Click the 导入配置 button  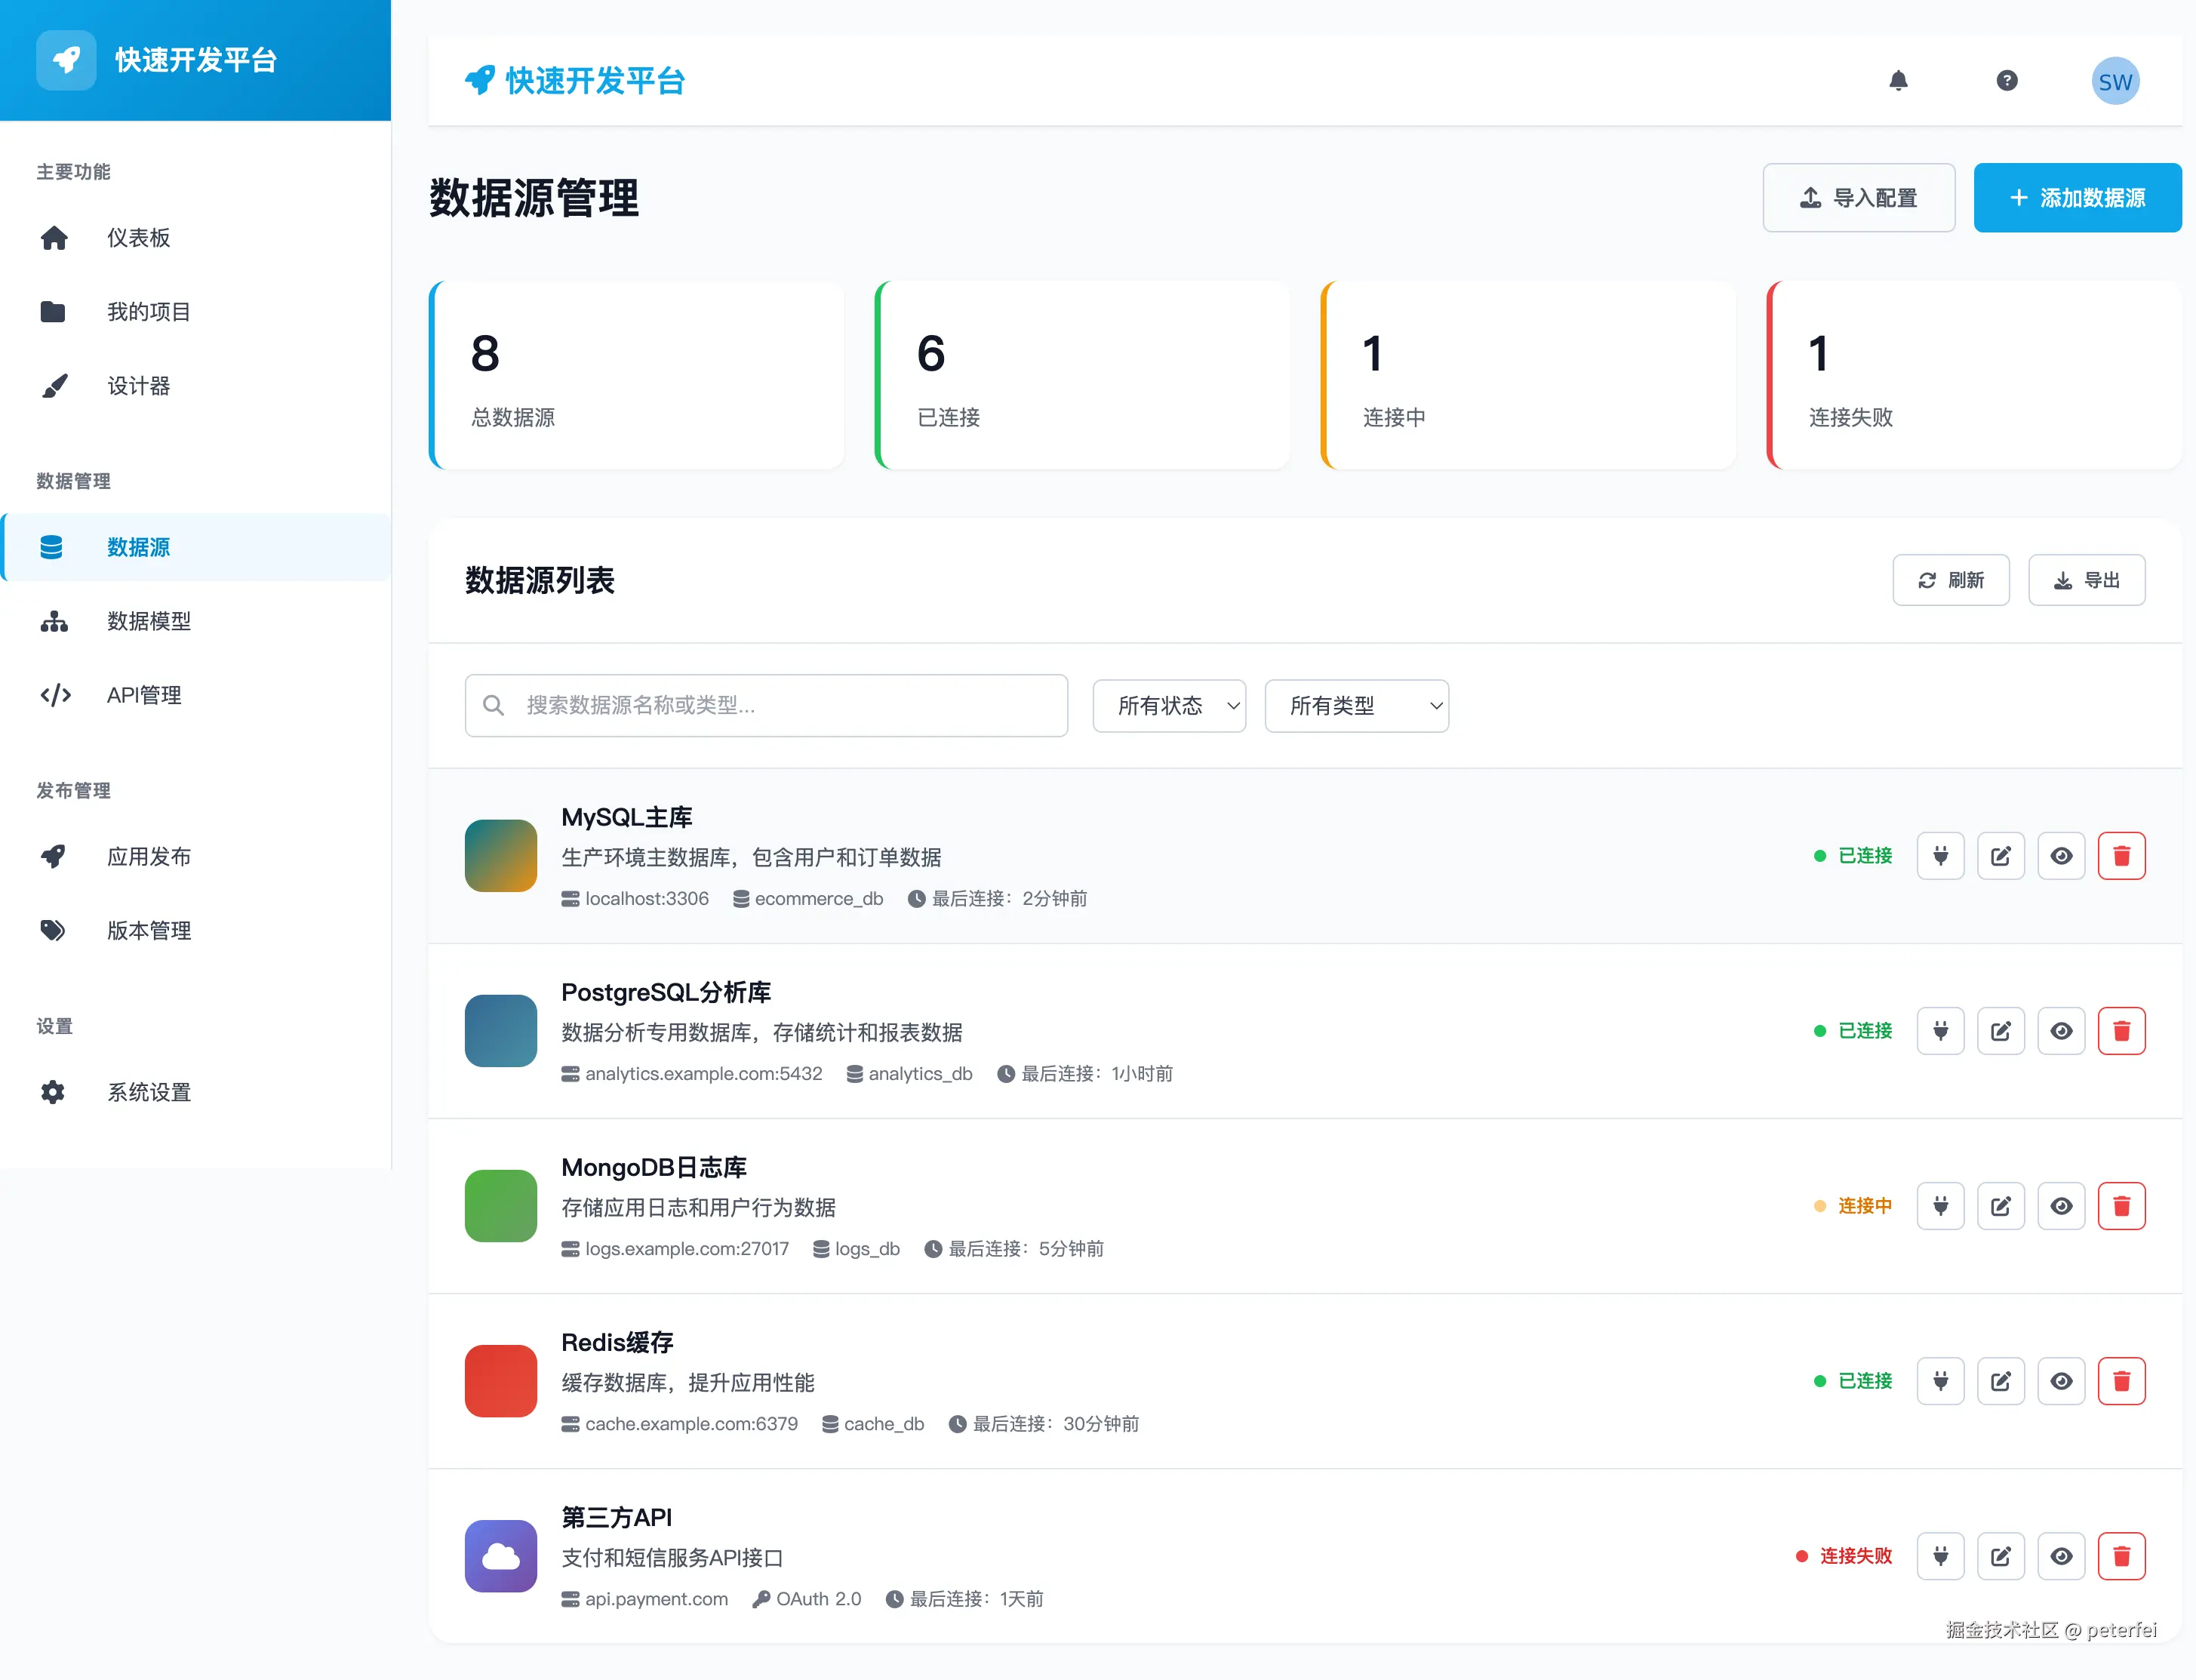tap(1858, 198)
